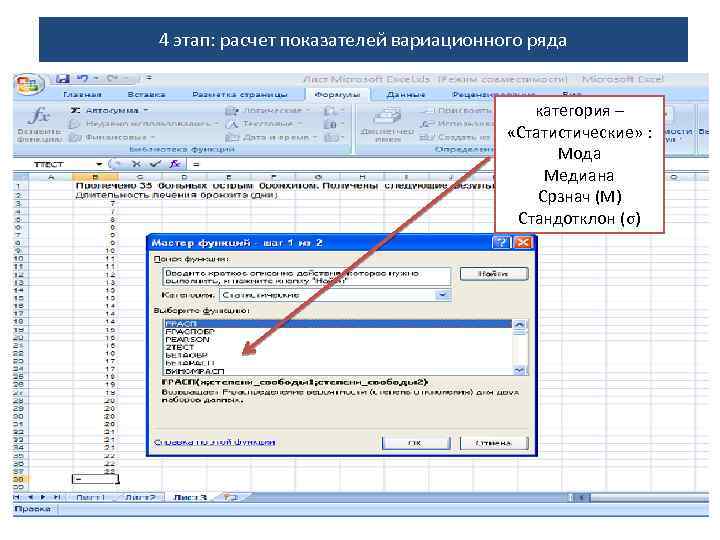Select FРАСПОБР in the function list
This screenshot has height=540, width=720.
(338, 332)
